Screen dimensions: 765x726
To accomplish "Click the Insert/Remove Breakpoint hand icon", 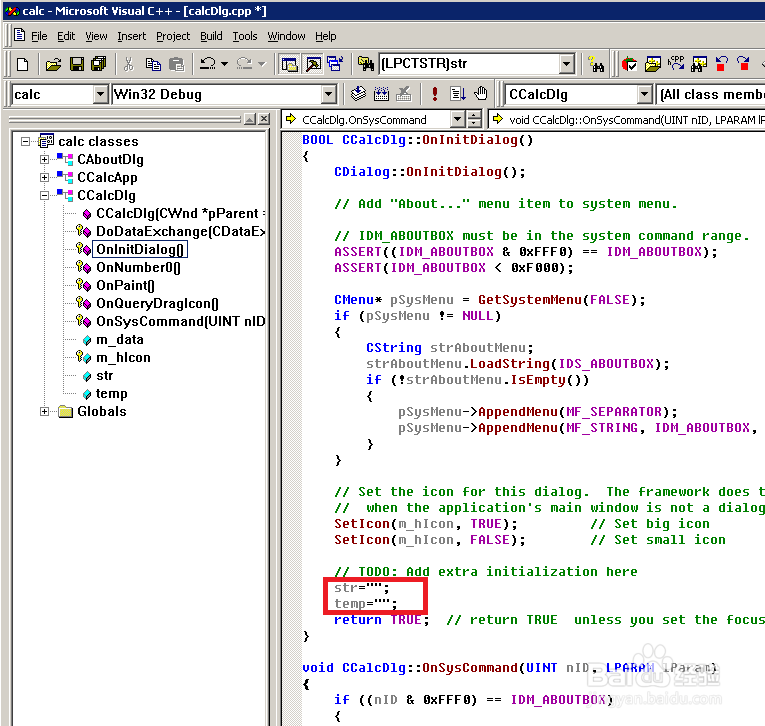I will 481,94.
